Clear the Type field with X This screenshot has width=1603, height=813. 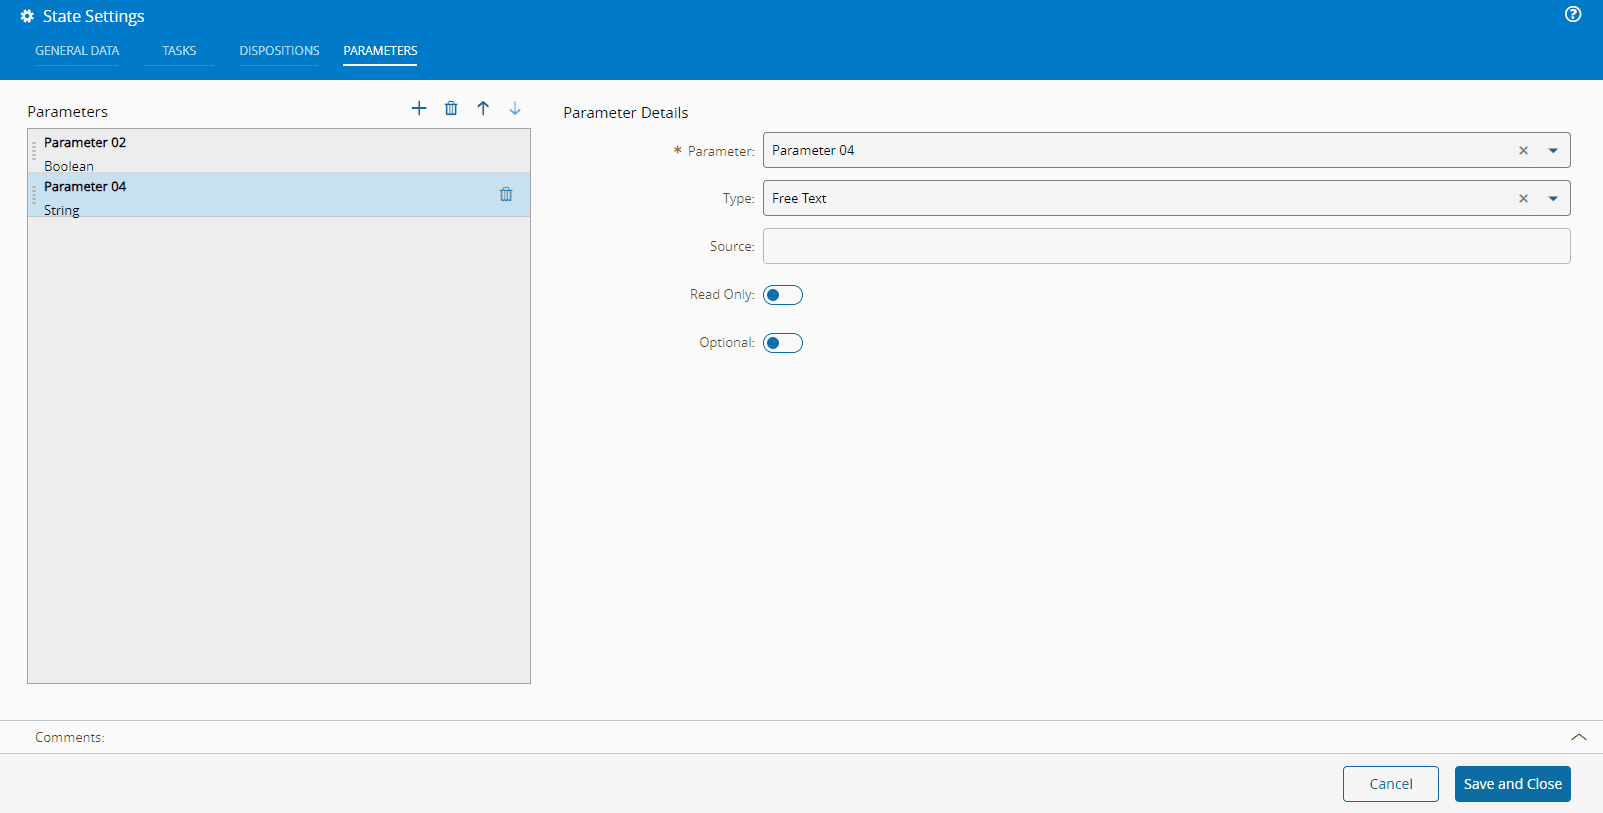coord(1523,198)
